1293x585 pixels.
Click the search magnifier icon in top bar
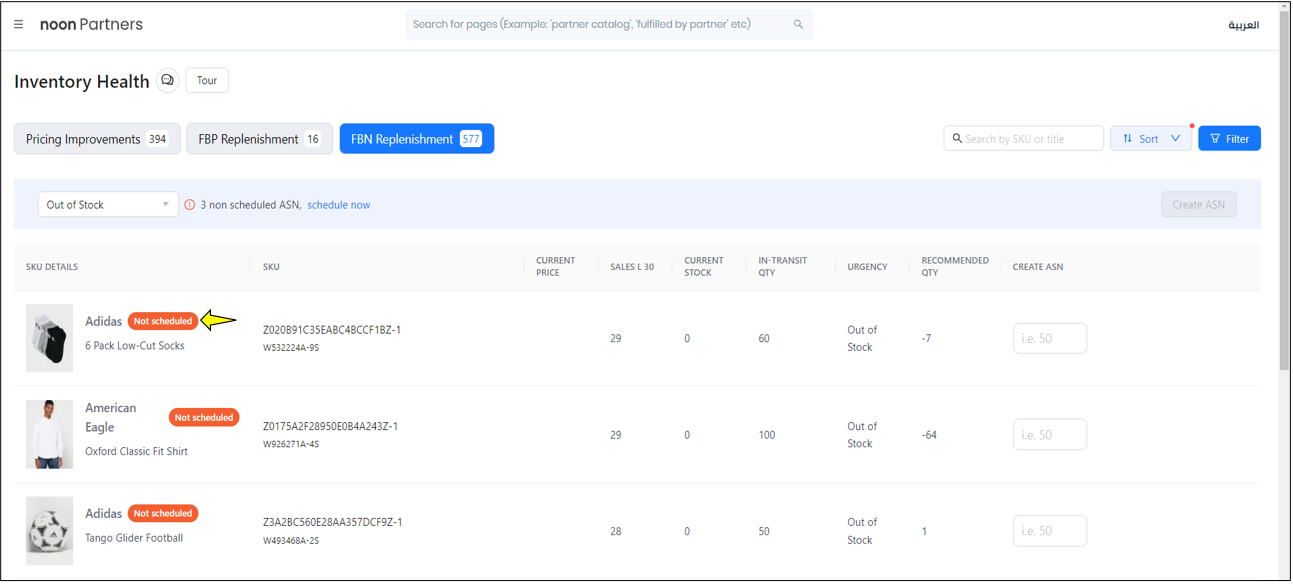tap(798, 25)
